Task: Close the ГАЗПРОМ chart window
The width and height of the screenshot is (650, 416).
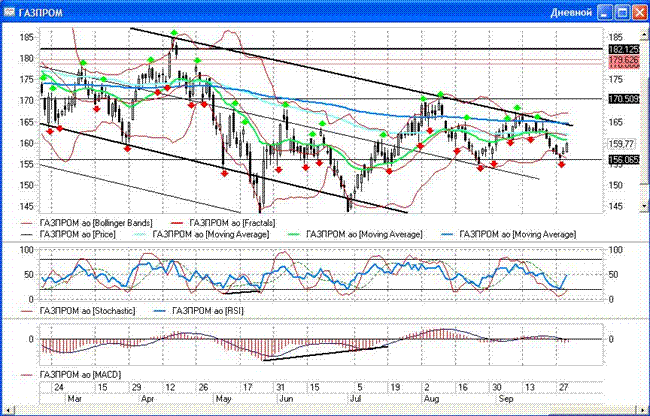Action: tap(640, 12)
